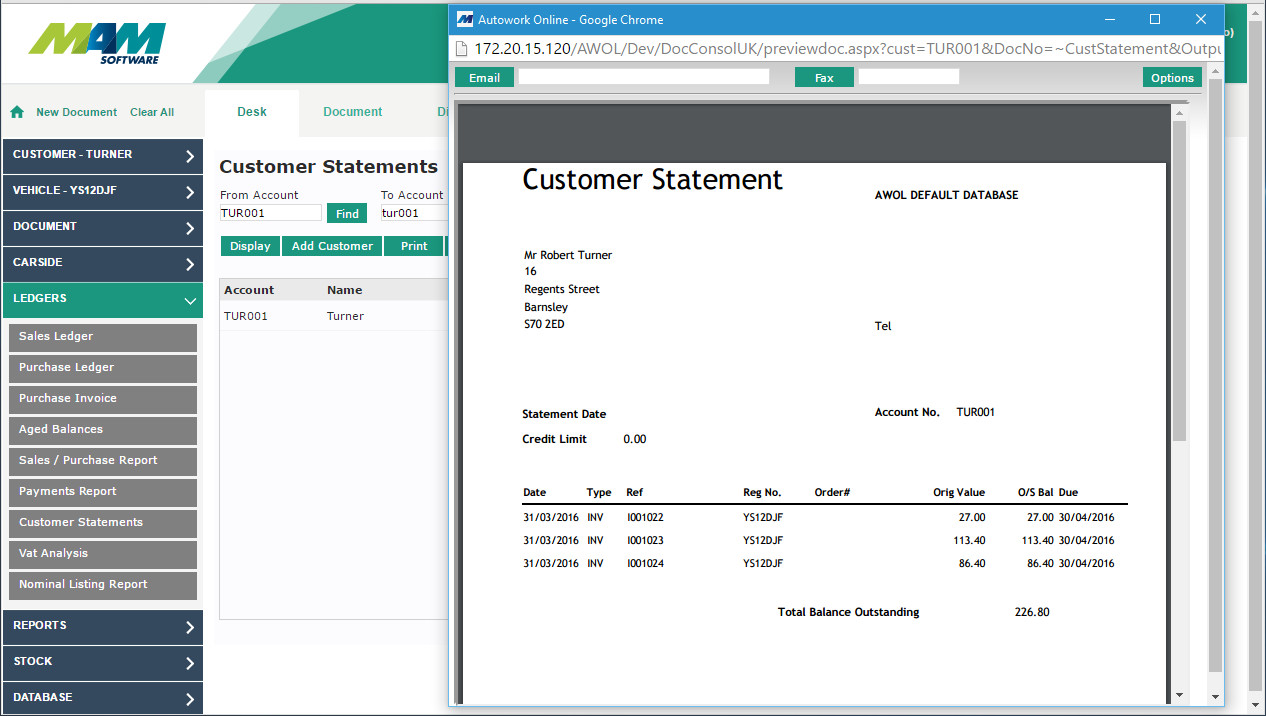Expand the Stock section
The height and width of the screenshot is (716, 1266).
(x=102, y=662)
